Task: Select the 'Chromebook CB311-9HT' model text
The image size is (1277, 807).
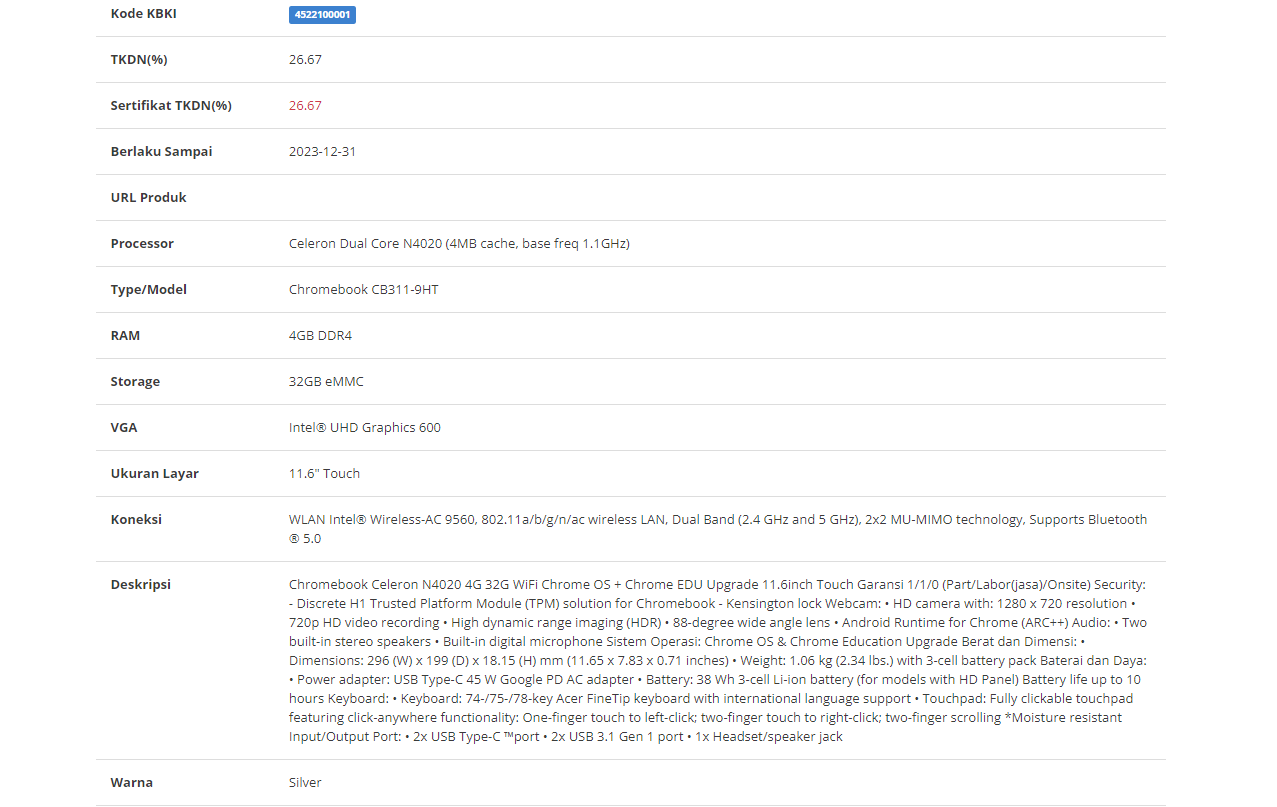Action: 364,290
